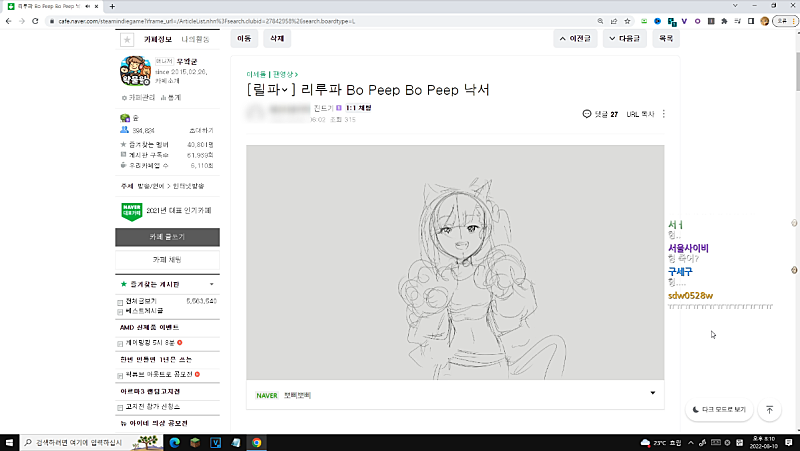Click the 카페 글쓰기 write button

[167, 237]
